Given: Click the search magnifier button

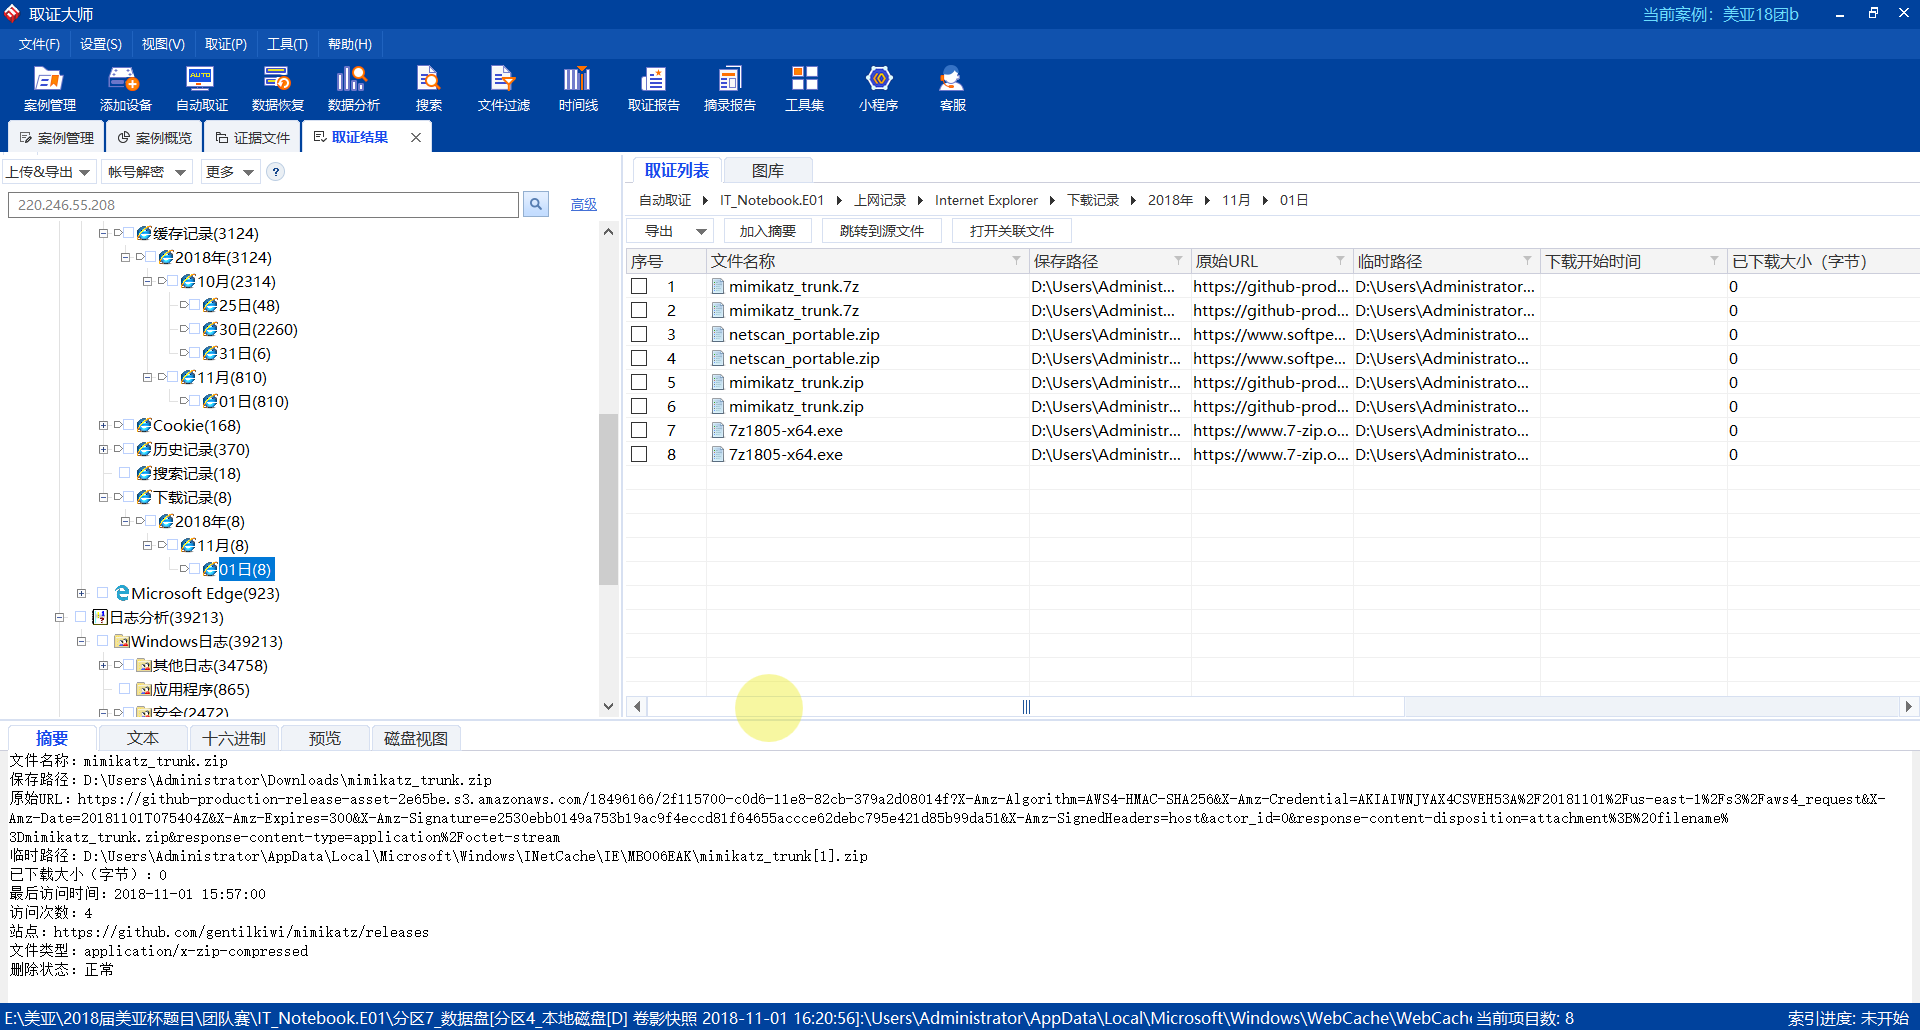Looking at the screenshot, I should (x=536, y=205).
